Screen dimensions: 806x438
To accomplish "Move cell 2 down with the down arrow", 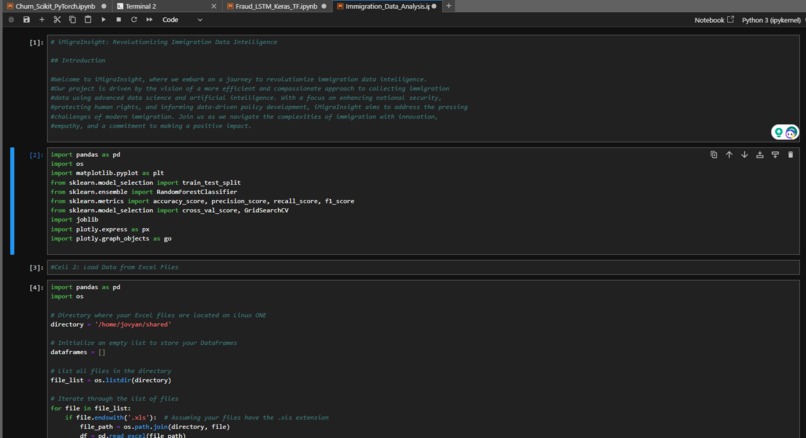I will pyautogui.click(x=744, y=155).
